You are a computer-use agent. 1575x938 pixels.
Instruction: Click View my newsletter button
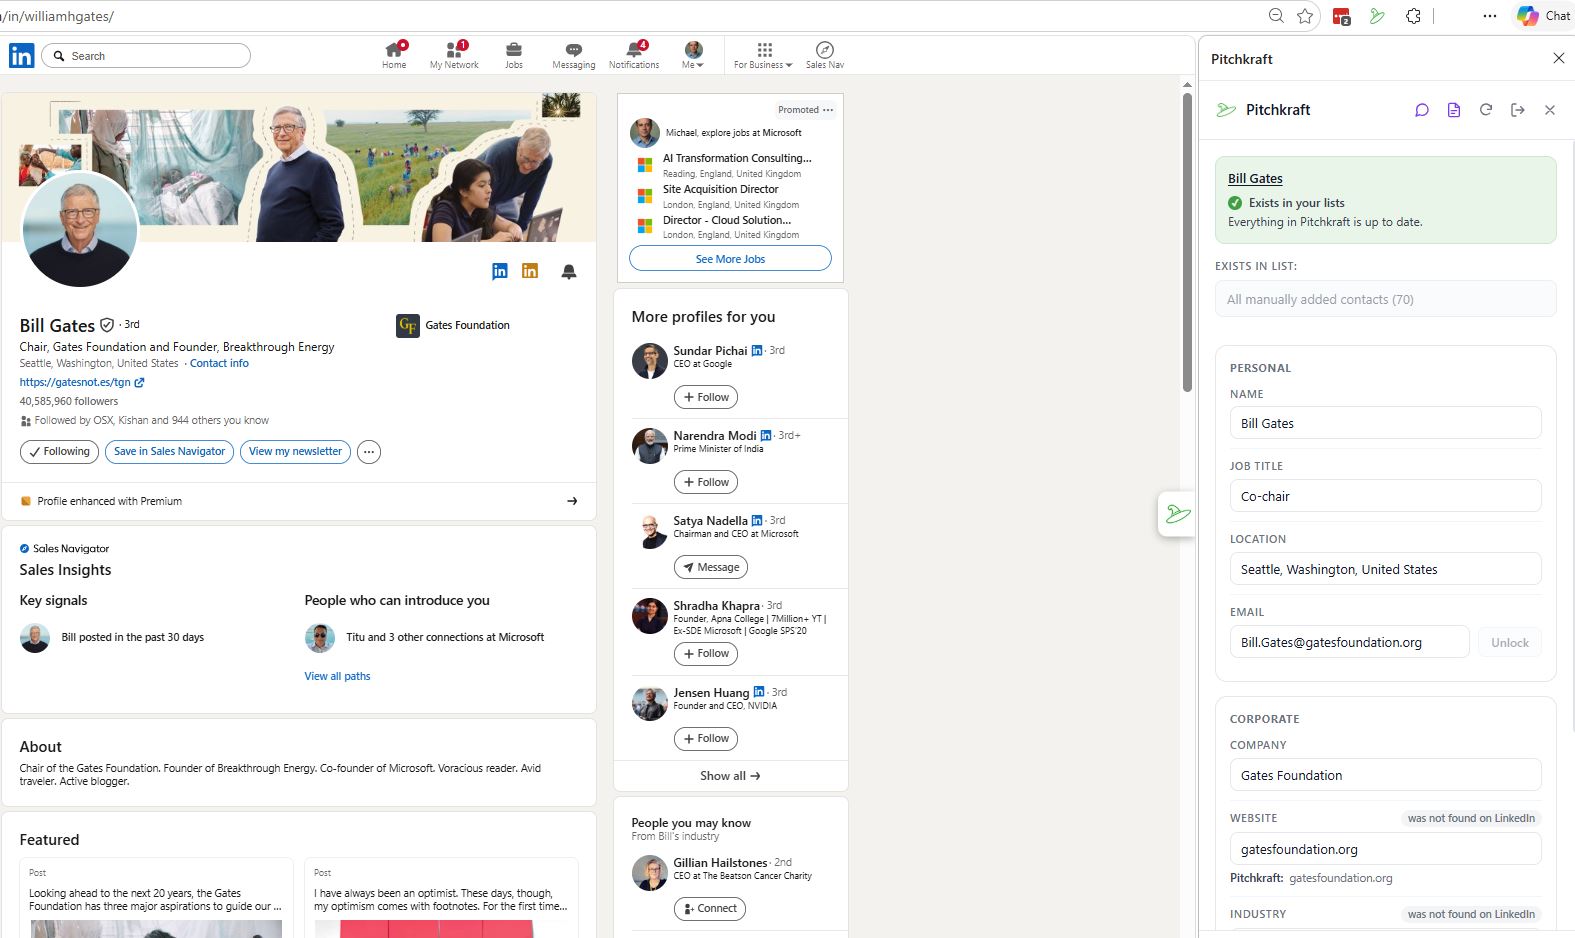(295, 452)
